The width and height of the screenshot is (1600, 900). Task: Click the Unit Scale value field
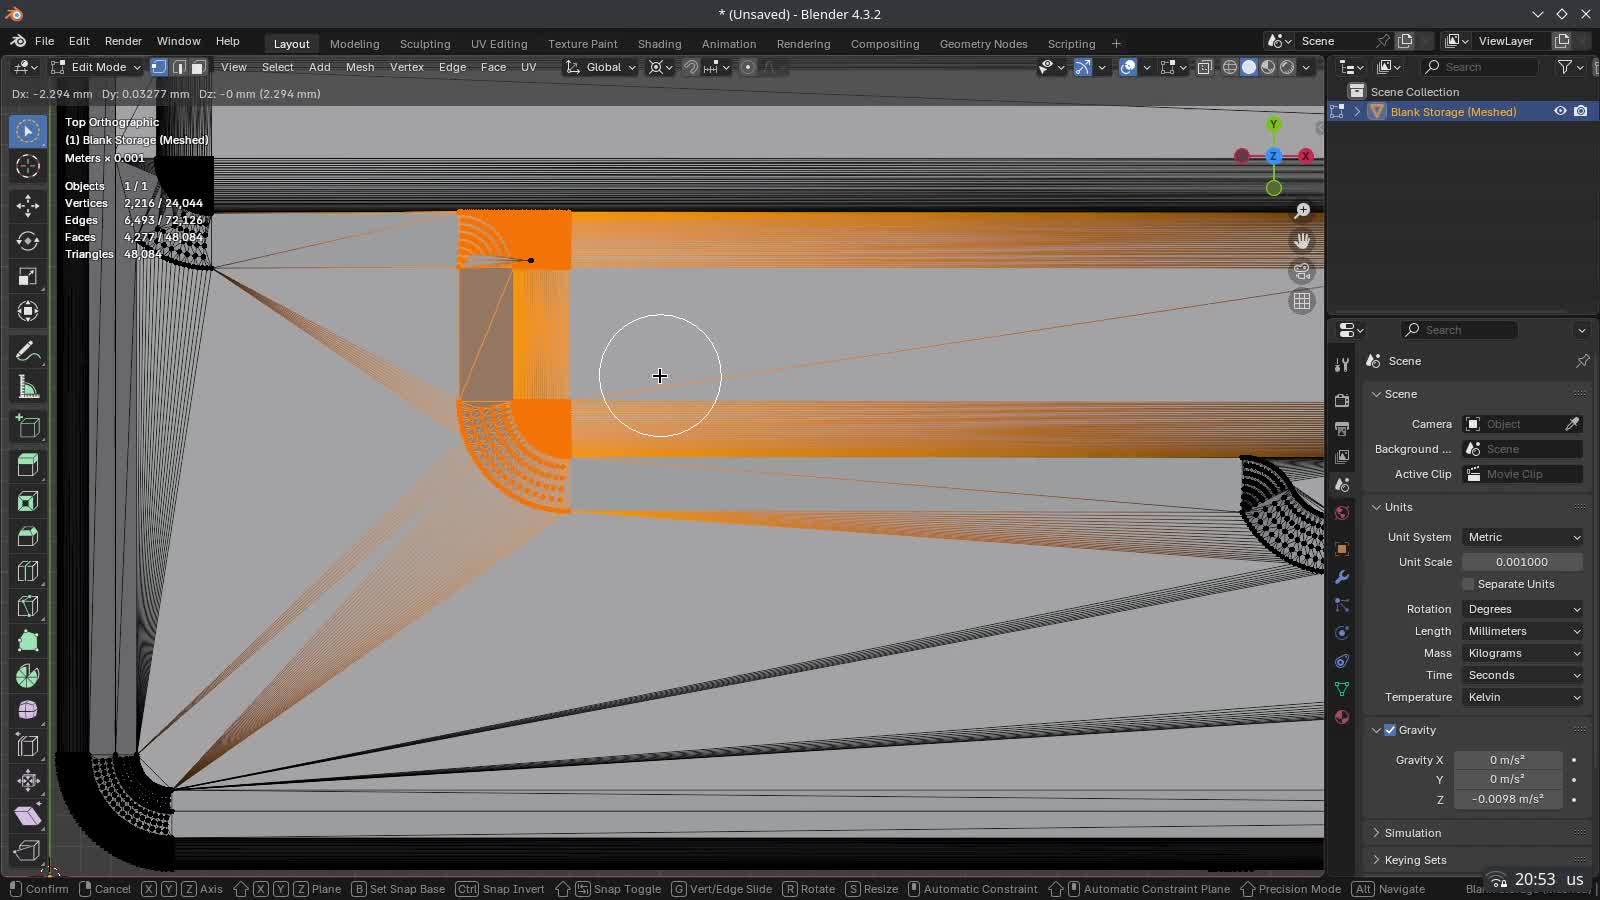1522,562
